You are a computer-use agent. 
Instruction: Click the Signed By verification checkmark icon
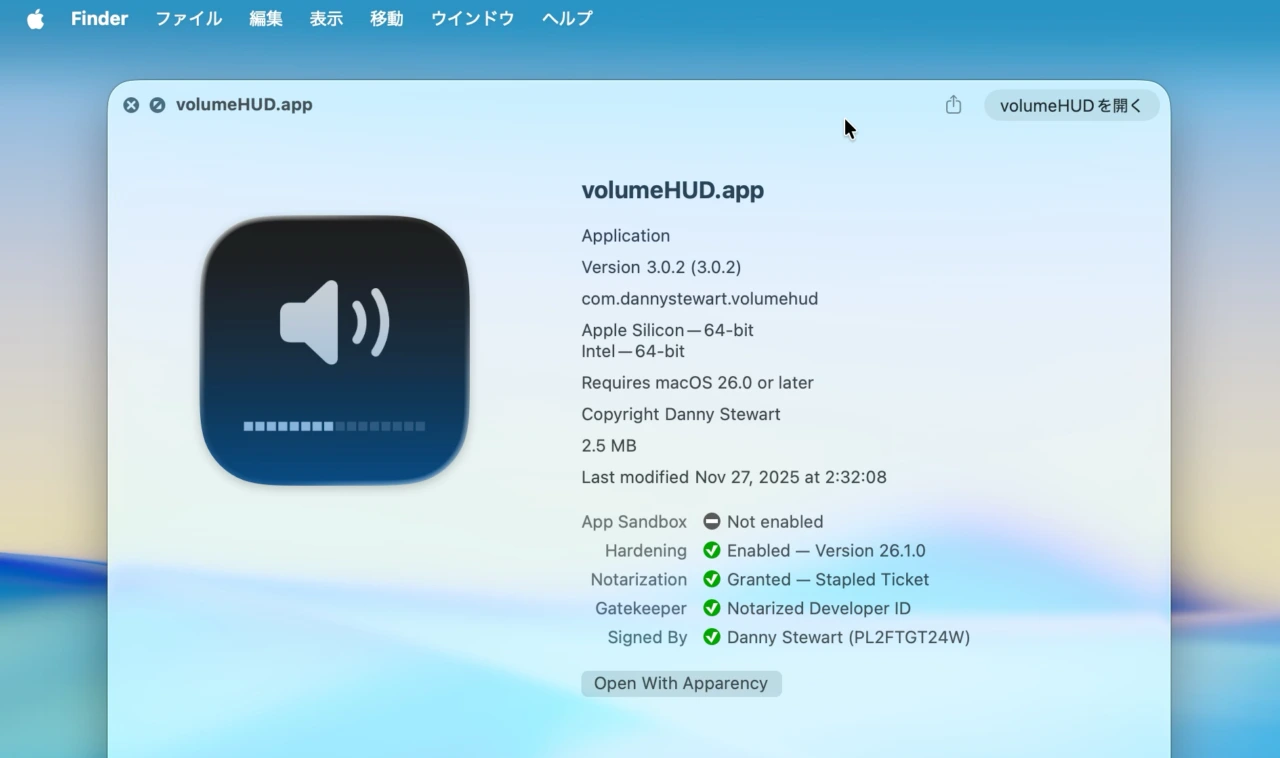pyautogui.click(x=712, y=637)
